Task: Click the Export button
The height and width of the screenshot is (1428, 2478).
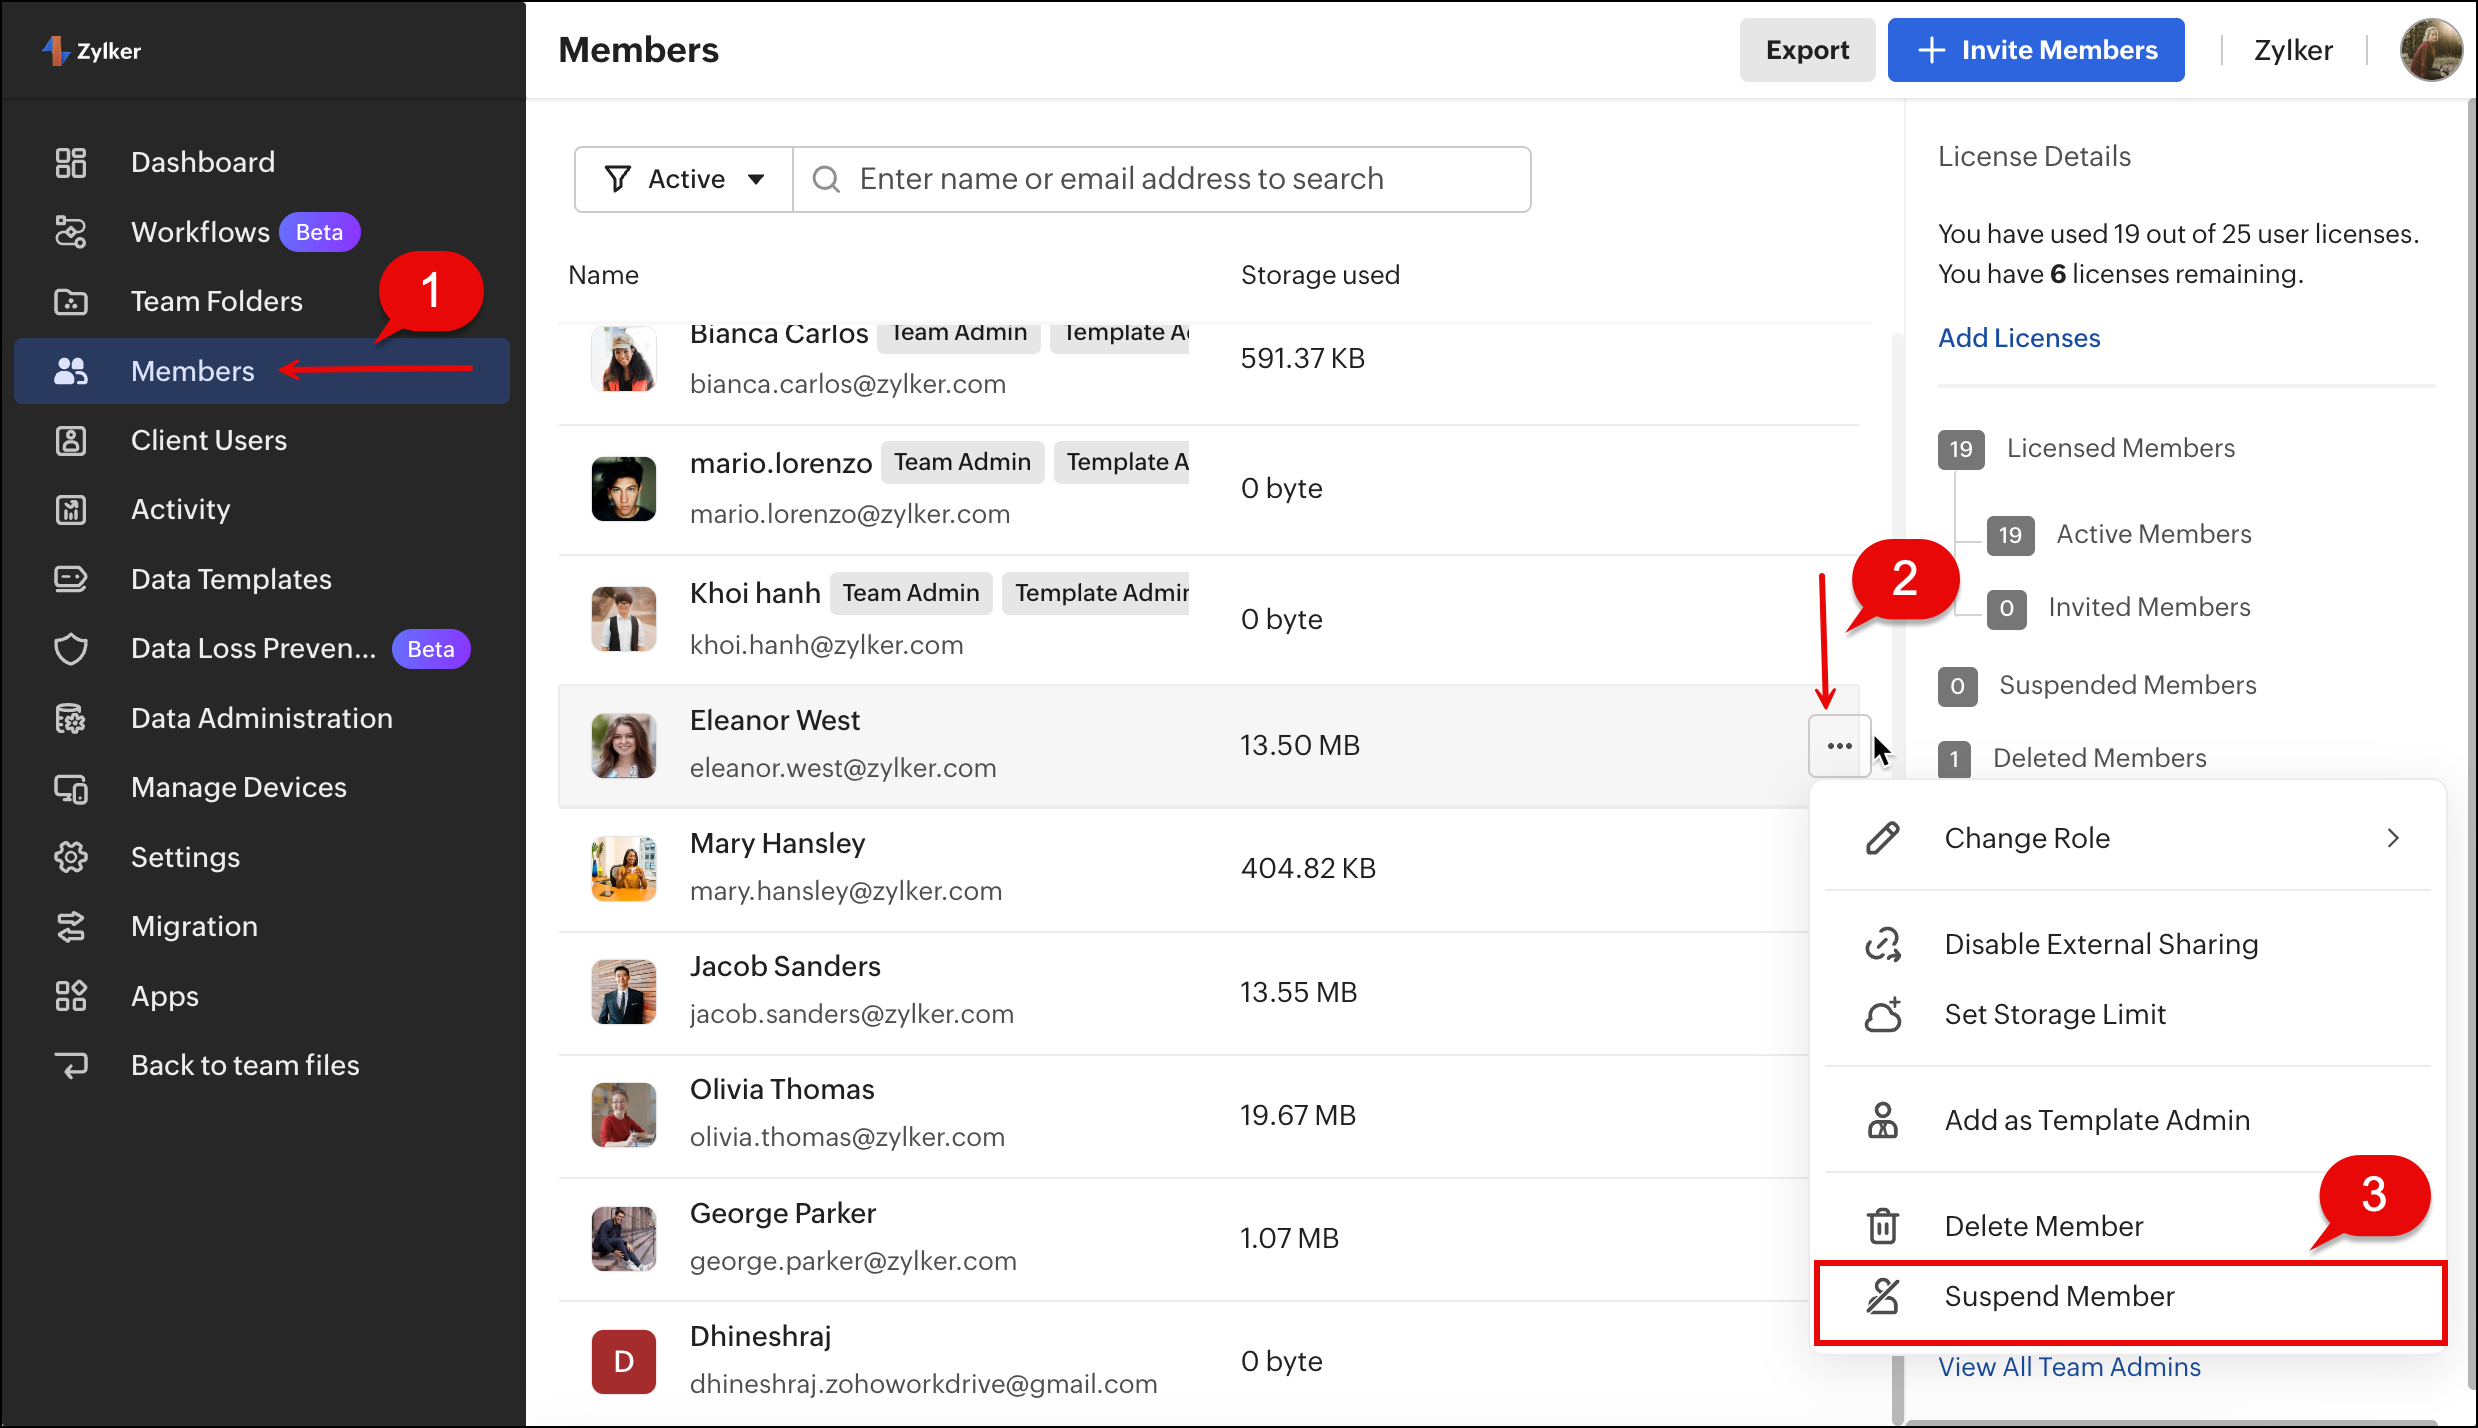Action: pos(1806,50)
